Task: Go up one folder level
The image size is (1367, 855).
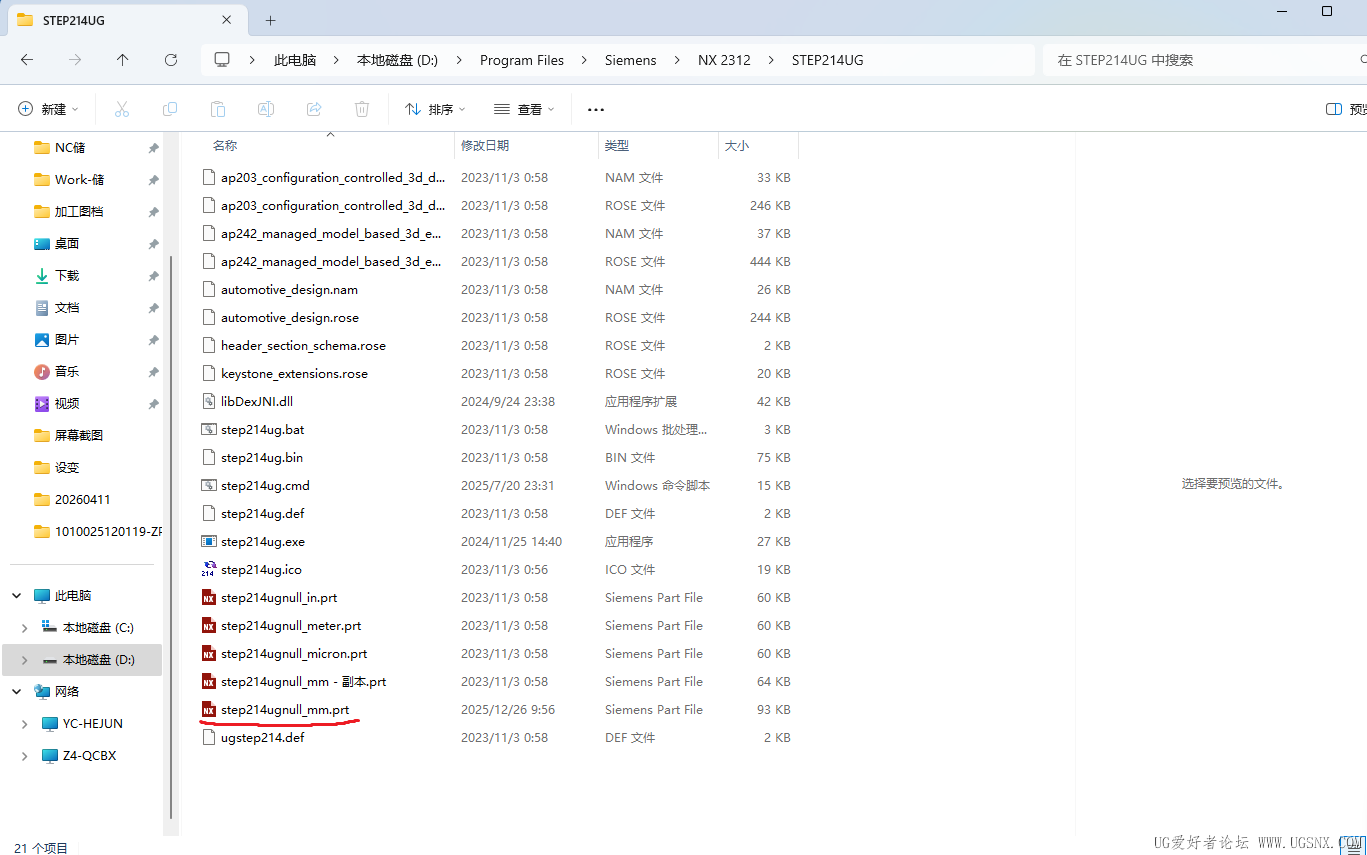Action: [123, 60]
